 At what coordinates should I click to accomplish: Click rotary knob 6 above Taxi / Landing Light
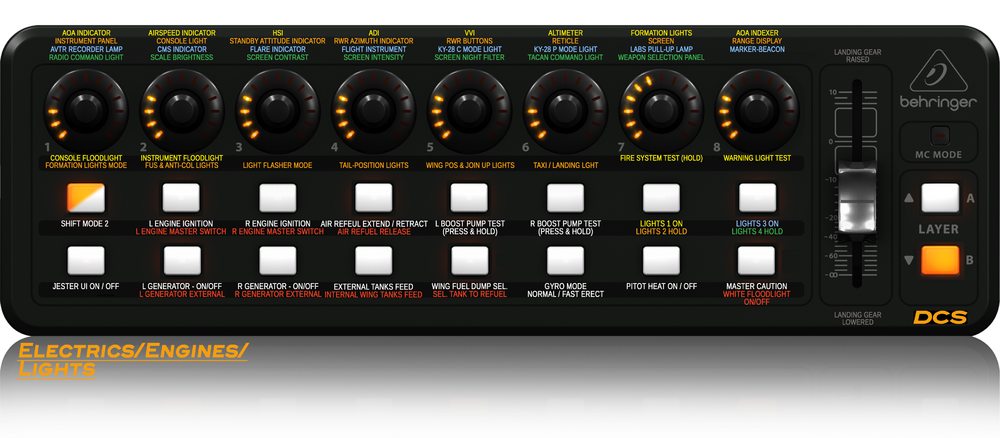point(564,110)
